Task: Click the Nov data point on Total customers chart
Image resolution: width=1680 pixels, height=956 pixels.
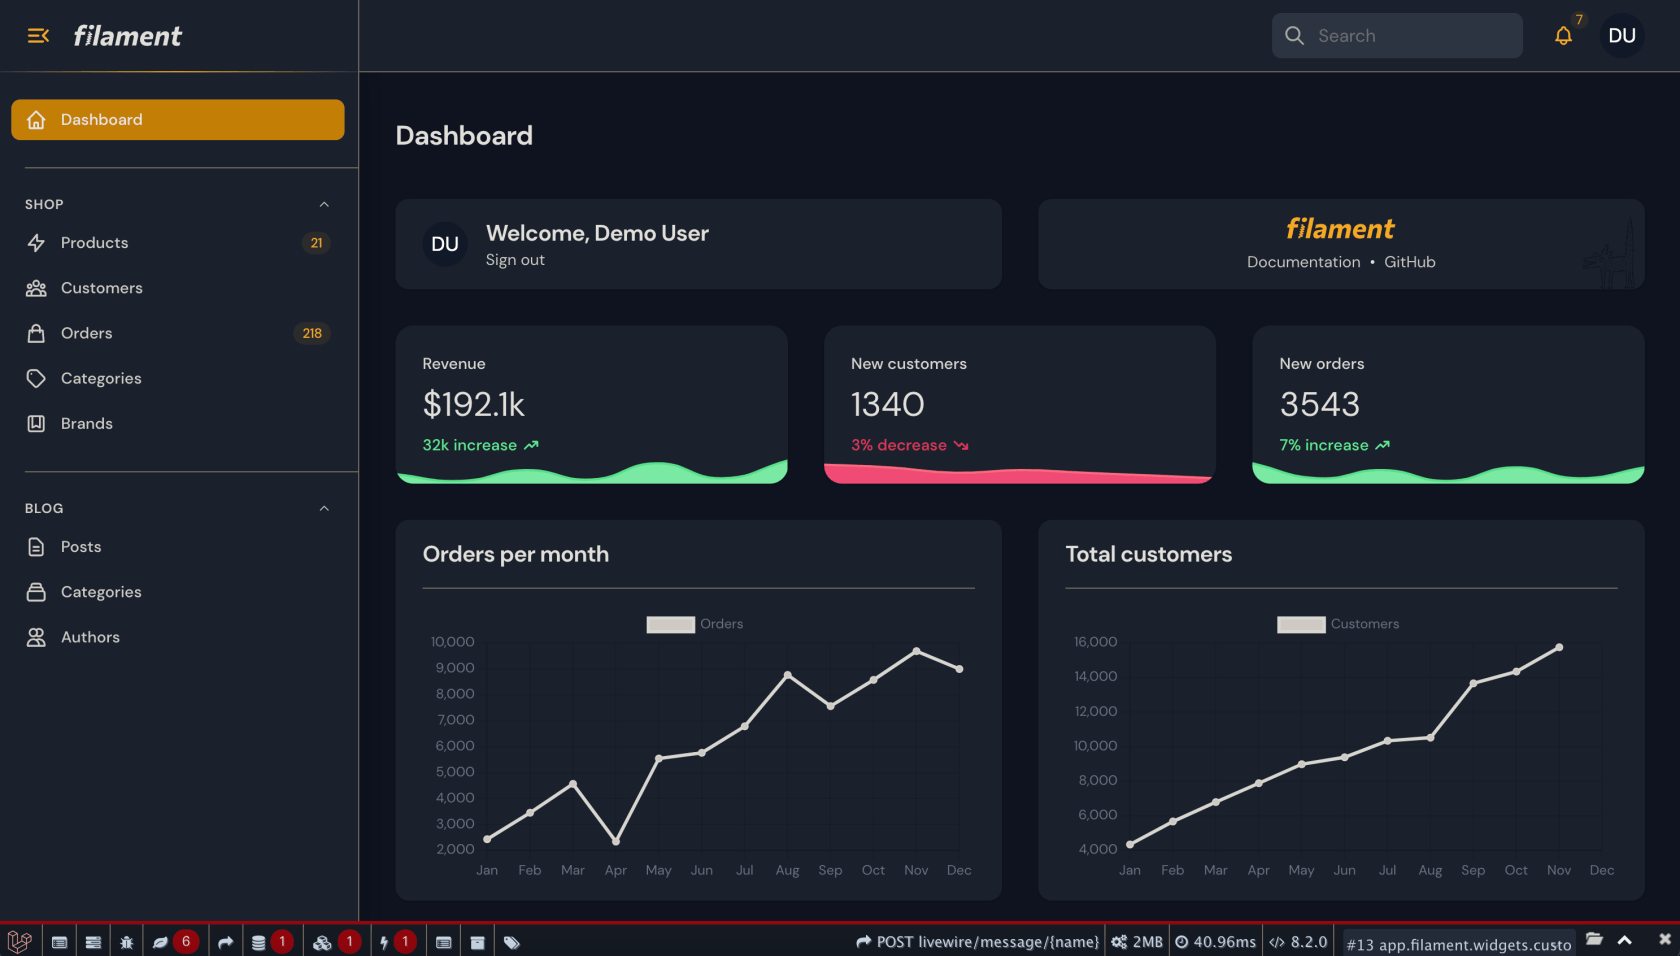Action: pyautogui.click(x=1558, y=647)
